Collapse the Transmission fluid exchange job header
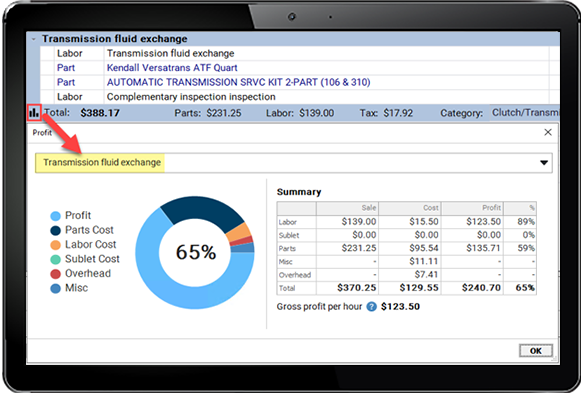The image size is (581, 393). (x=34, y=39)
